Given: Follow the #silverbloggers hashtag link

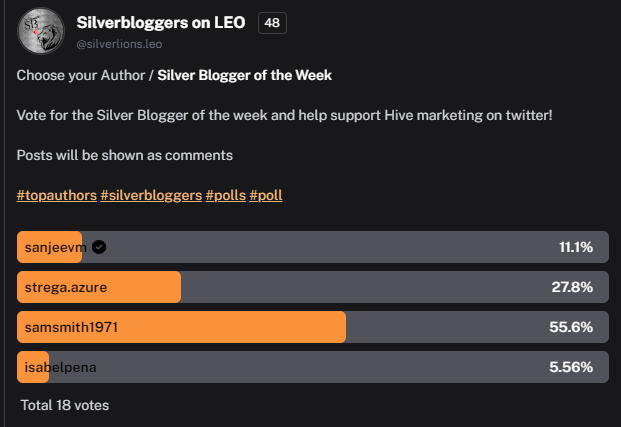Looking at the screenshot, I should pos(151,195).
